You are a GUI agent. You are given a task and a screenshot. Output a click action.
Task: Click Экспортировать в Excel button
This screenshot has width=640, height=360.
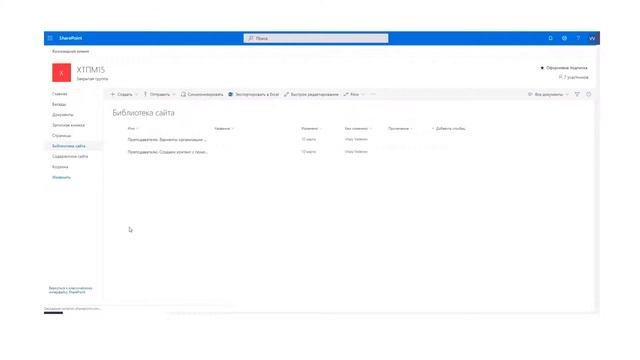click(x=253, y=94)
